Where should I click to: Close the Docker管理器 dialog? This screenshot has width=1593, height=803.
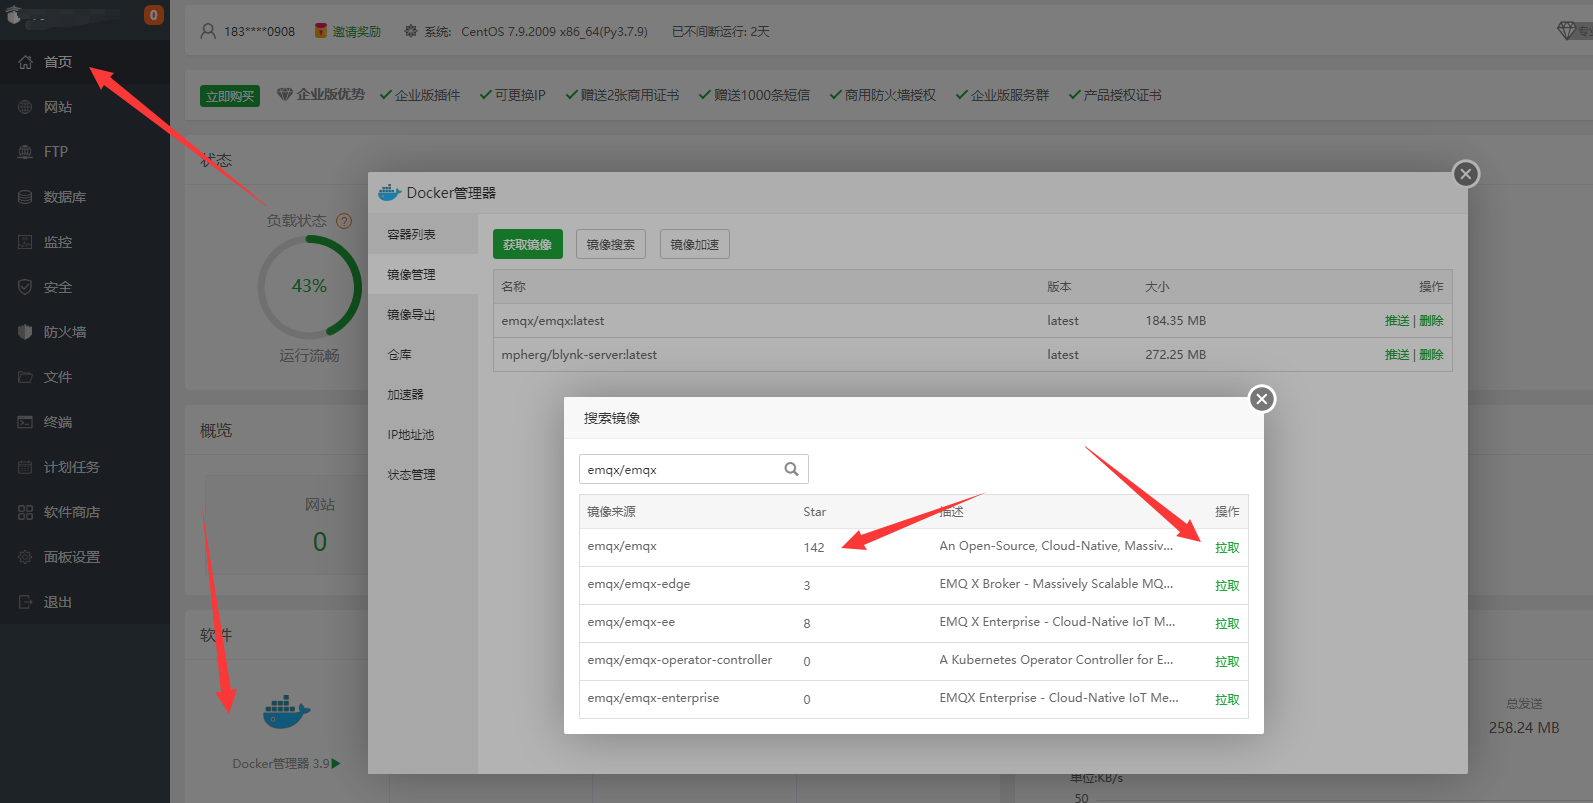pyautogui.click(x=1466, y=174)
